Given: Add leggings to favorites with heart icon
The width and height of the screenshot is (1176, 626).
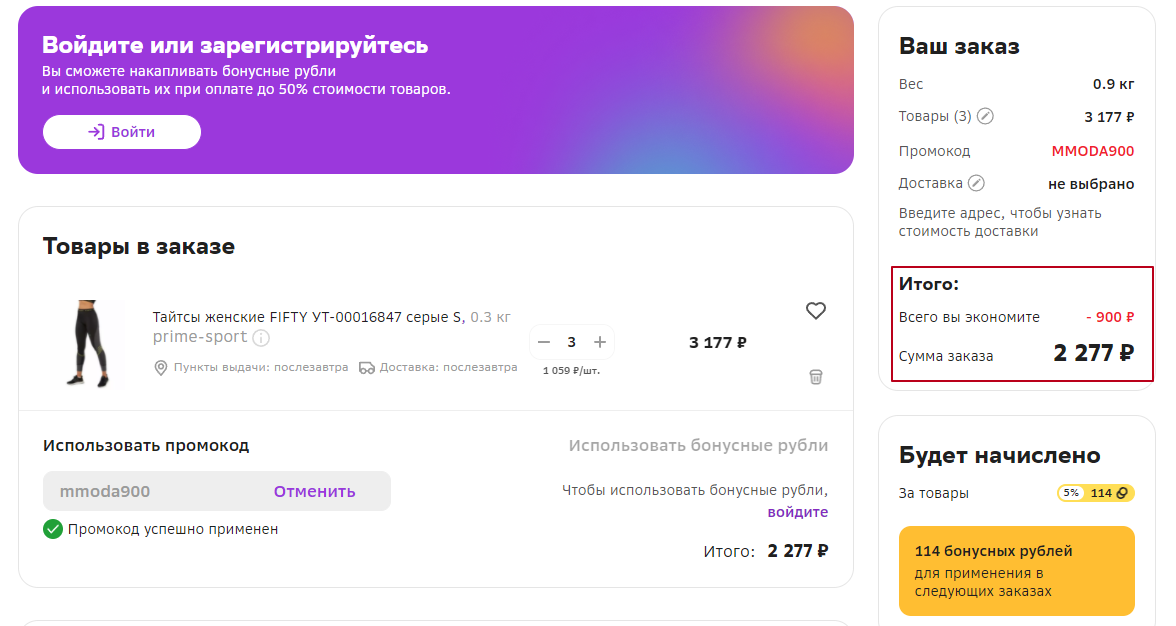Looking at the screenshot, I should pyautogui.click(x=816, y=311).
